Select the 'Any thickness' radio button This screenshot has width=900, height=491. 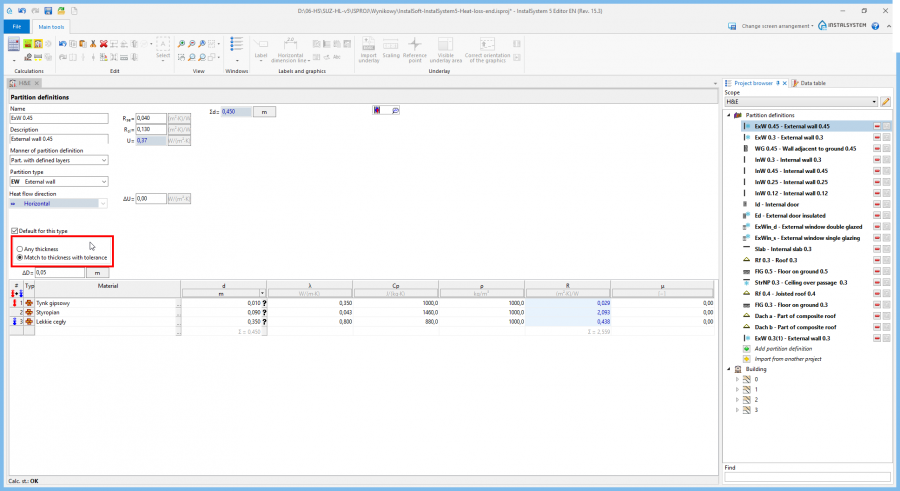coord(20,248)
